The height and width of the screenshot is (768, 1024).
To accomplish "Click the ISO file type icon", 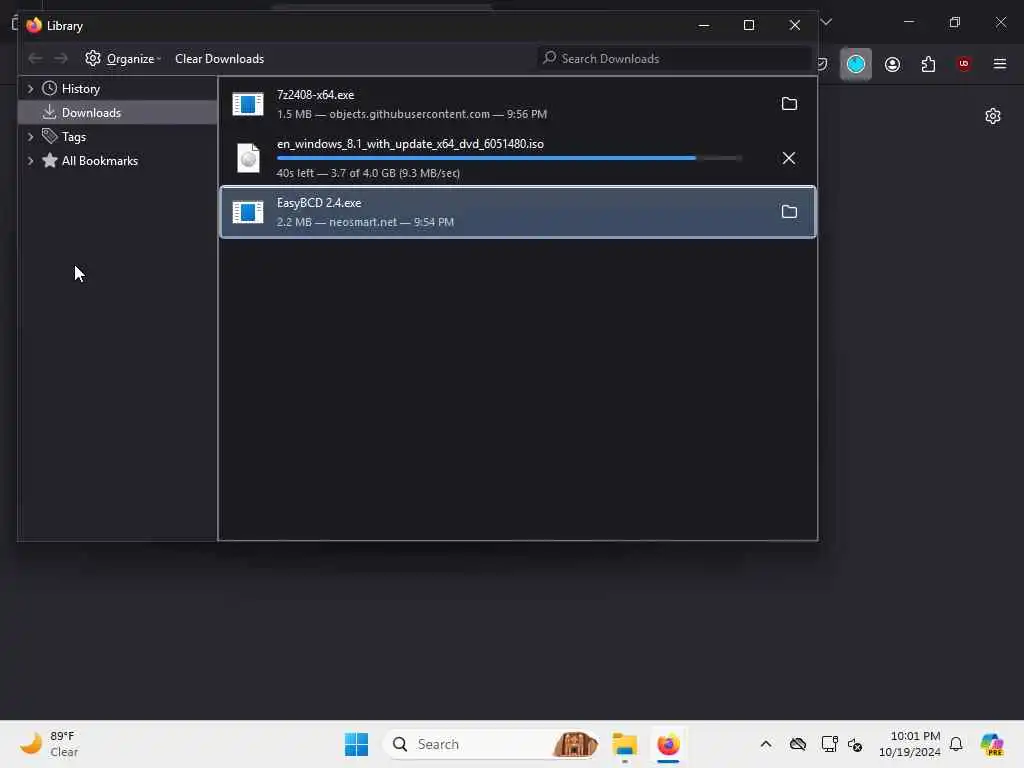I will click(x=248, y=158).
